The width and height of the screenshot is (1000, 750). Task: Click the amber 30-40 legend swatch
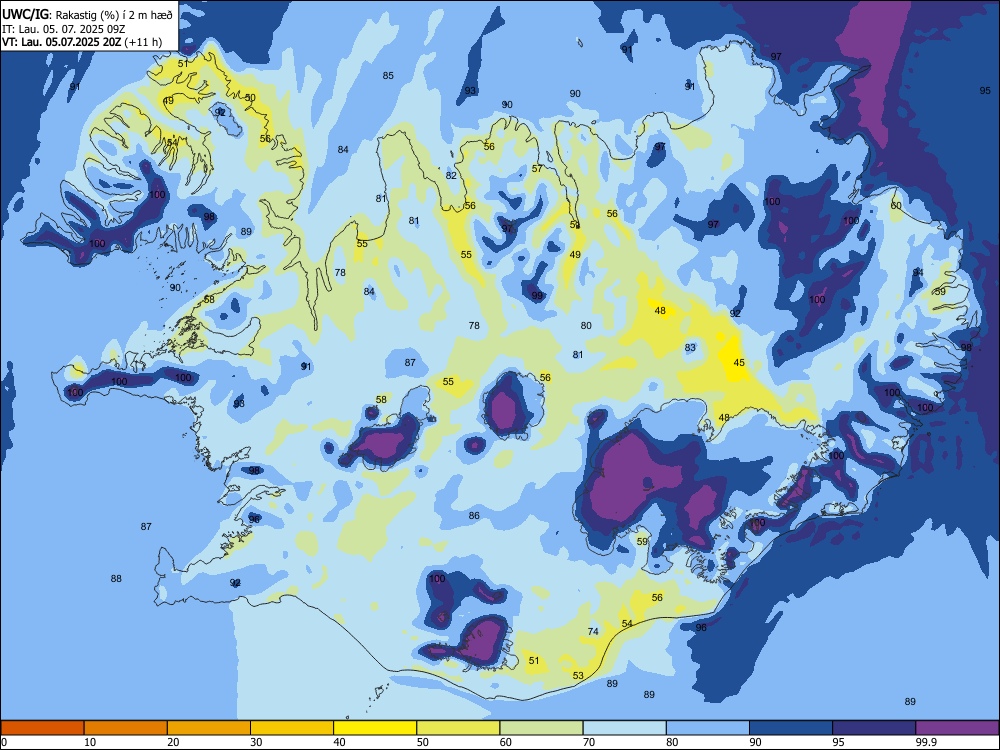(292, 728)
